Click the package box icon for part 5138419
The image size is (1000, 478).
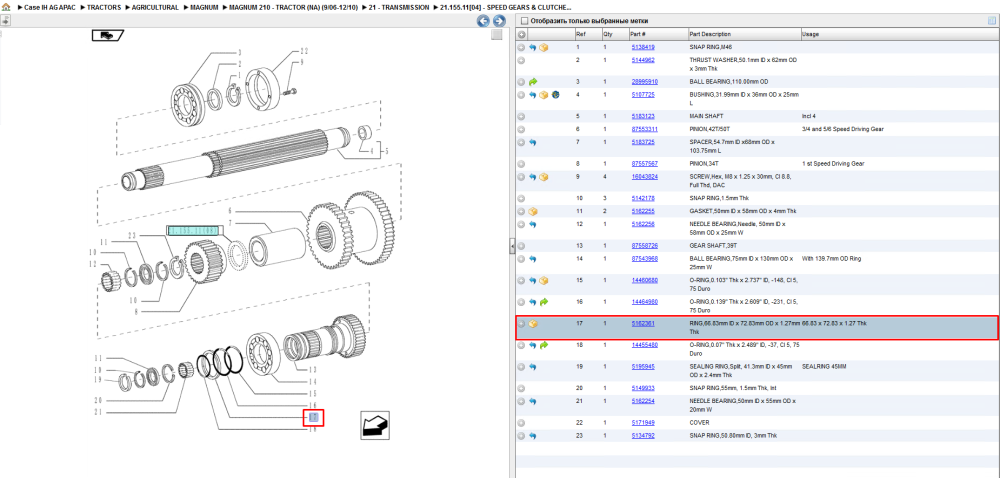pos(544,47)
